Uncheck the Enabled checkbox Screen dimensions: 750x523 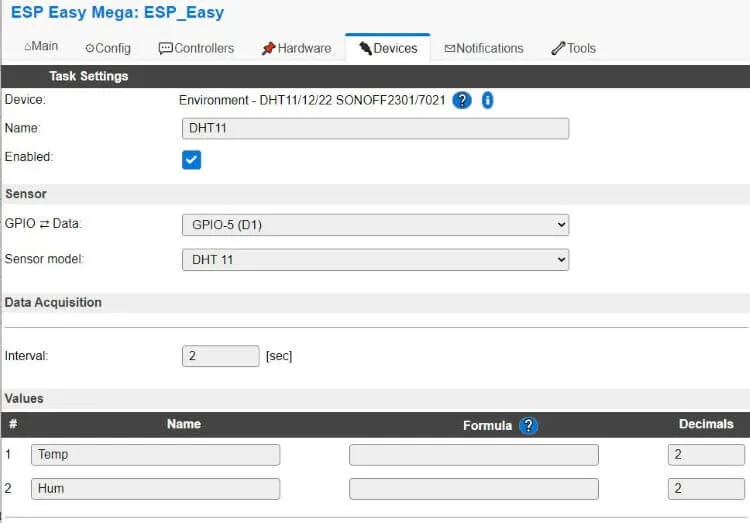(x=191, y=160)
